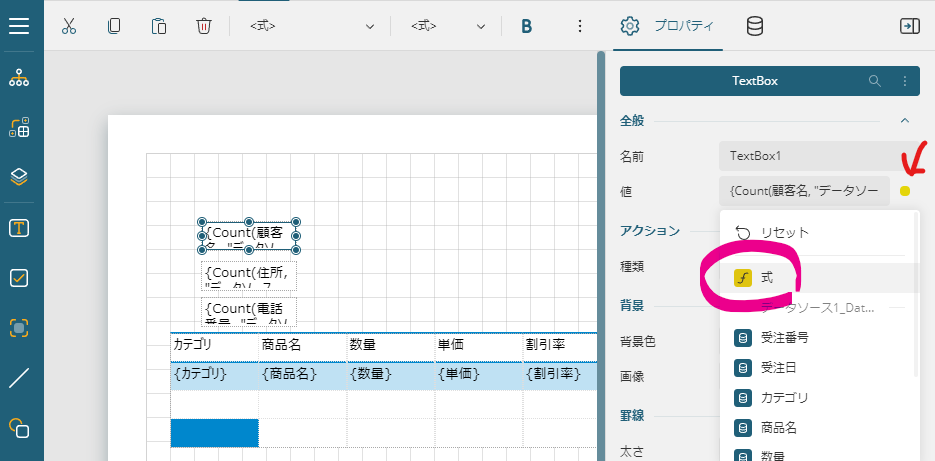
Task: Click the Copy icon in toolbar
Action: (114, 27)
